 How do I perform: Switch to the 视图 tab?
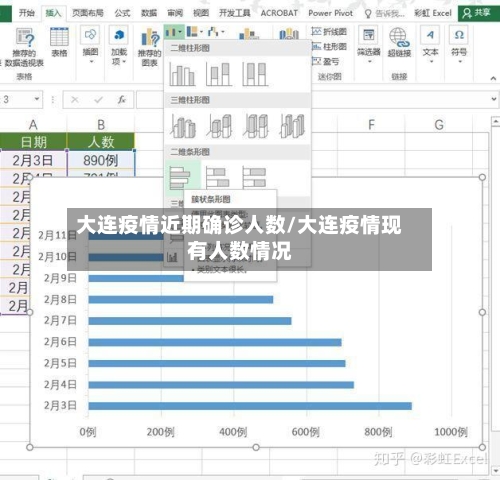point(201,13)
